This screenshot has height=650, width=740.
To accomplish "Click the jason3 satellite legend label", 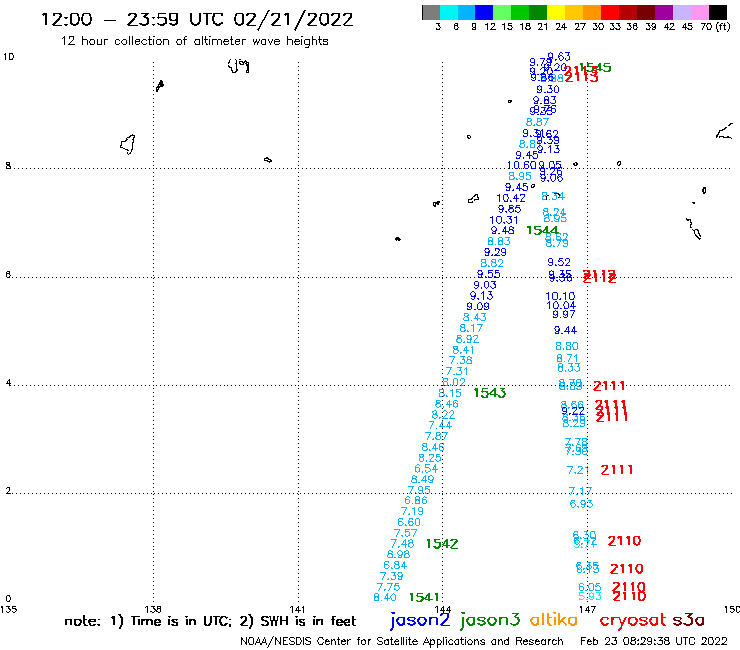I will tap(490, 620).
